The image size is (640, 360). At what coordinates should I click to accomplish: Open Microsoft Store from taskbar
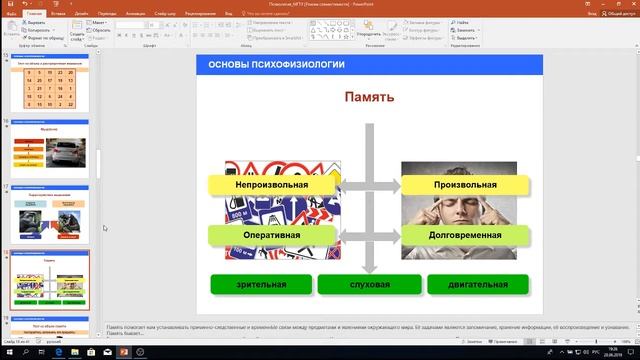pyautogui.click(x=91, y=352)
